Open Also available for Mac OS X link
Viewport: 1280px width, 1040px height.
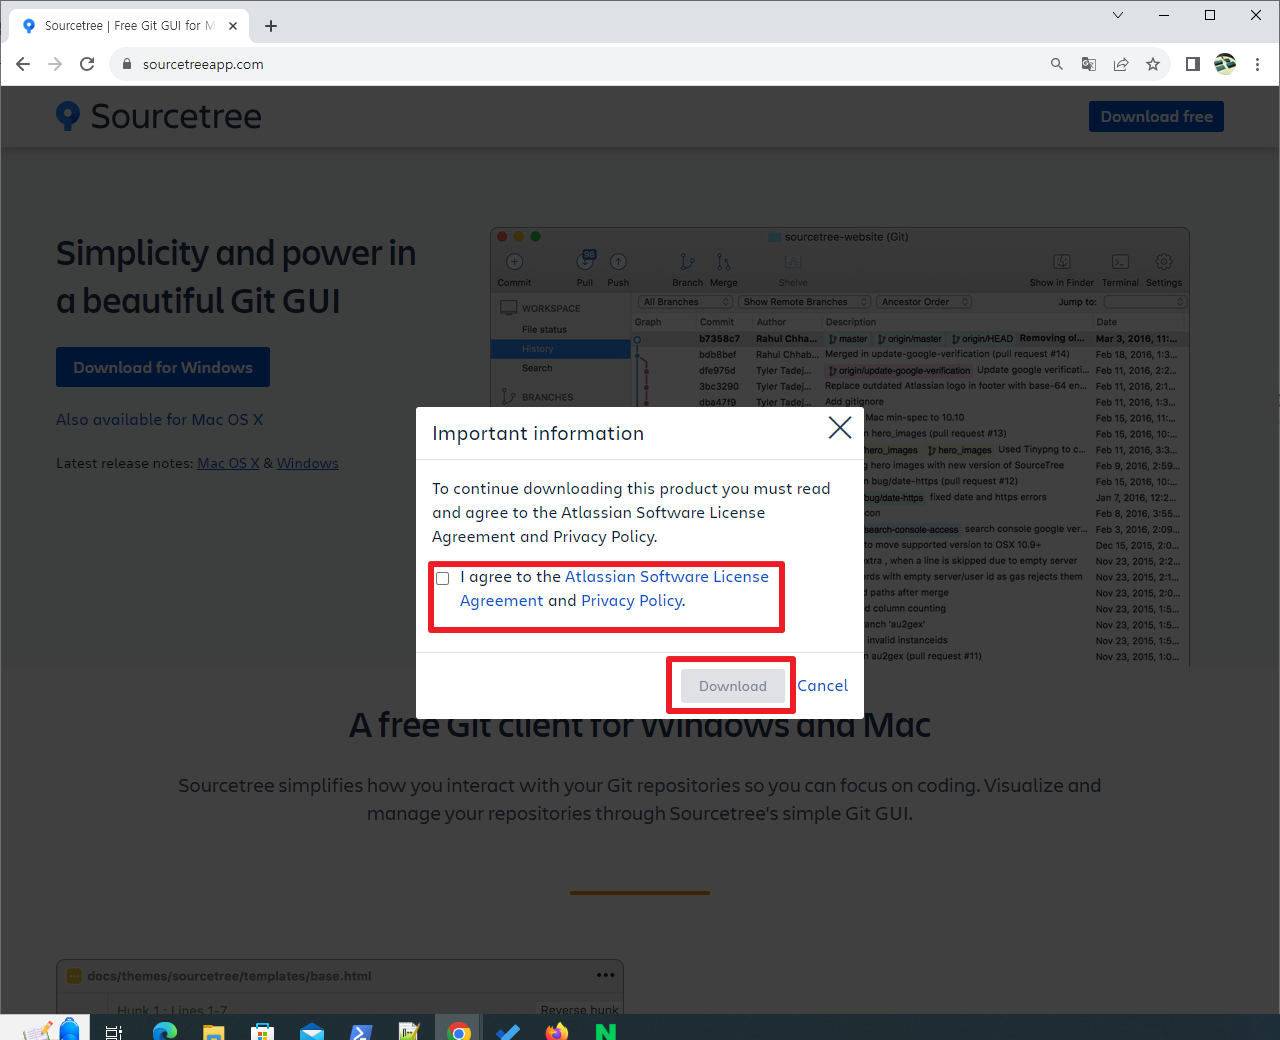pyautogui.click(x=159, y=420)
